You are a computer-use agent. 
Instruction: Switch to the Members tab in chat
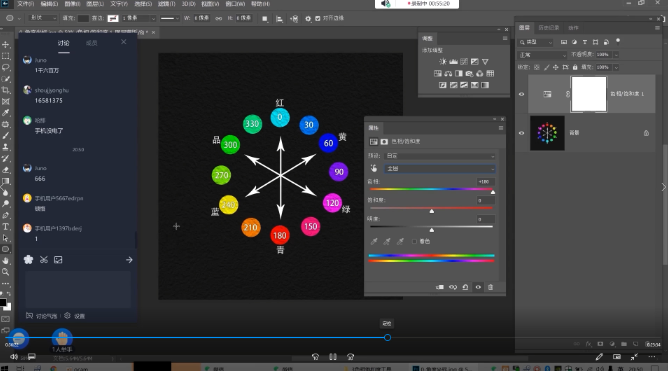(x=92, y=43)
